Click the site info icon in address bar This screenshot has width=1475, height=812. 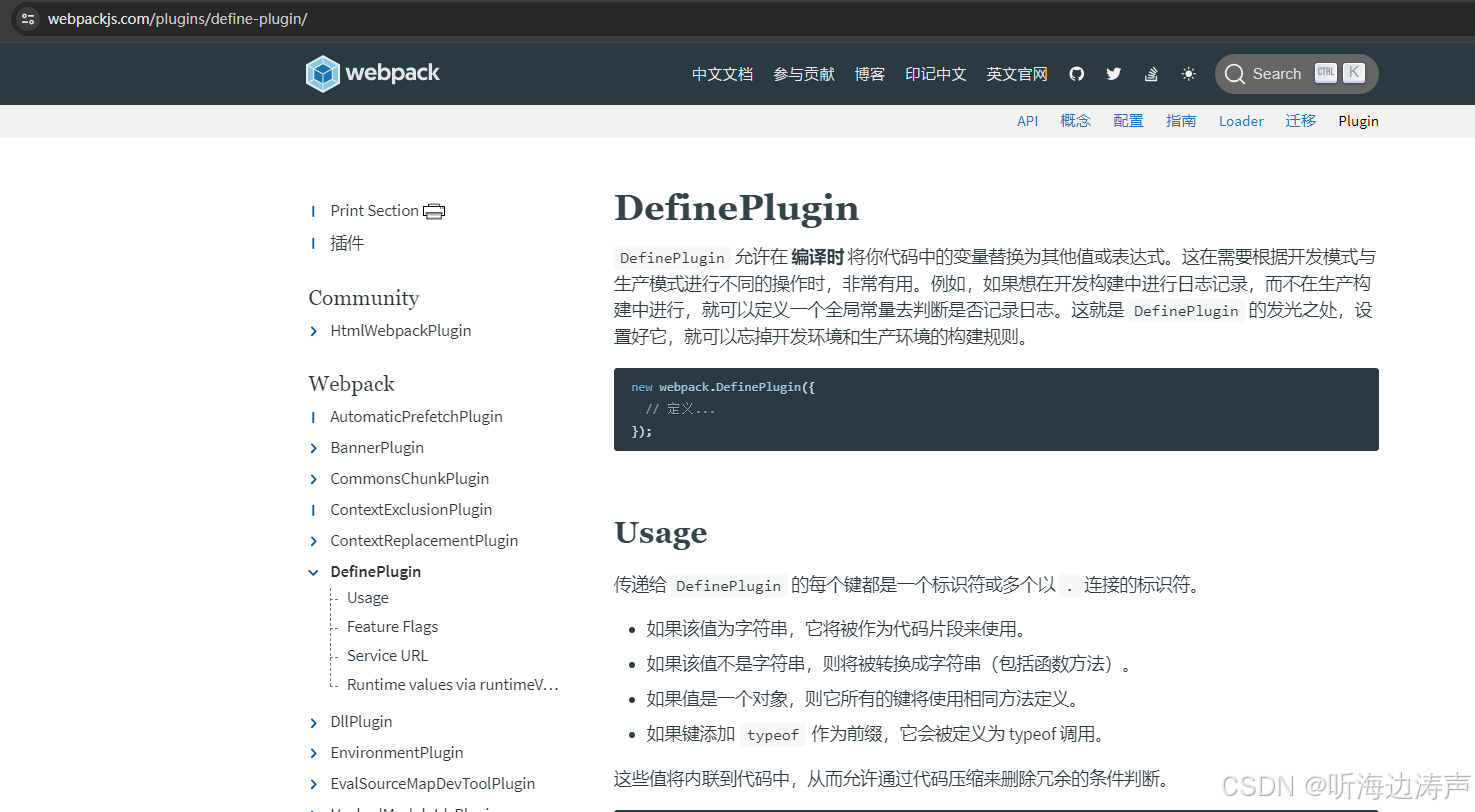[x=27, y=19]
